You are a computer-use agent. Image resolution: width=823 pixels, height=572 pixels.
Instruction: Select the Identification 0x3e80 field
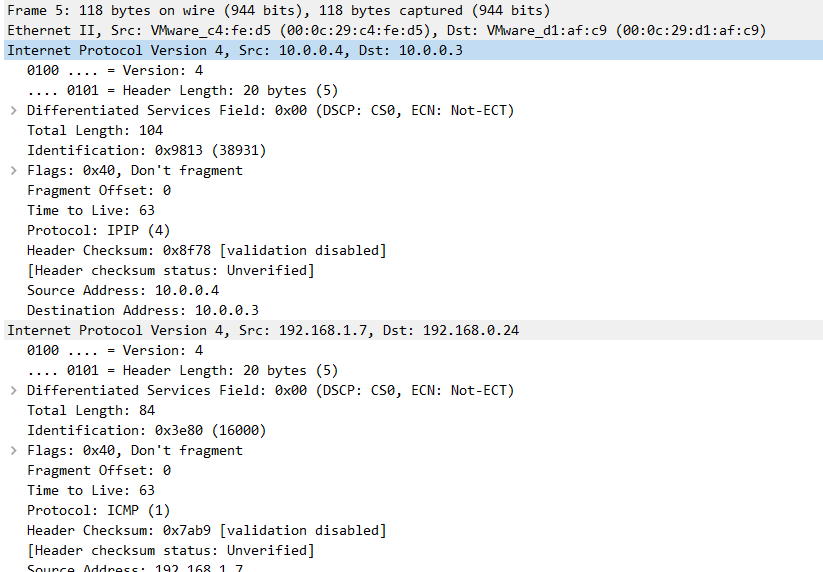click(x=146, y=430)
